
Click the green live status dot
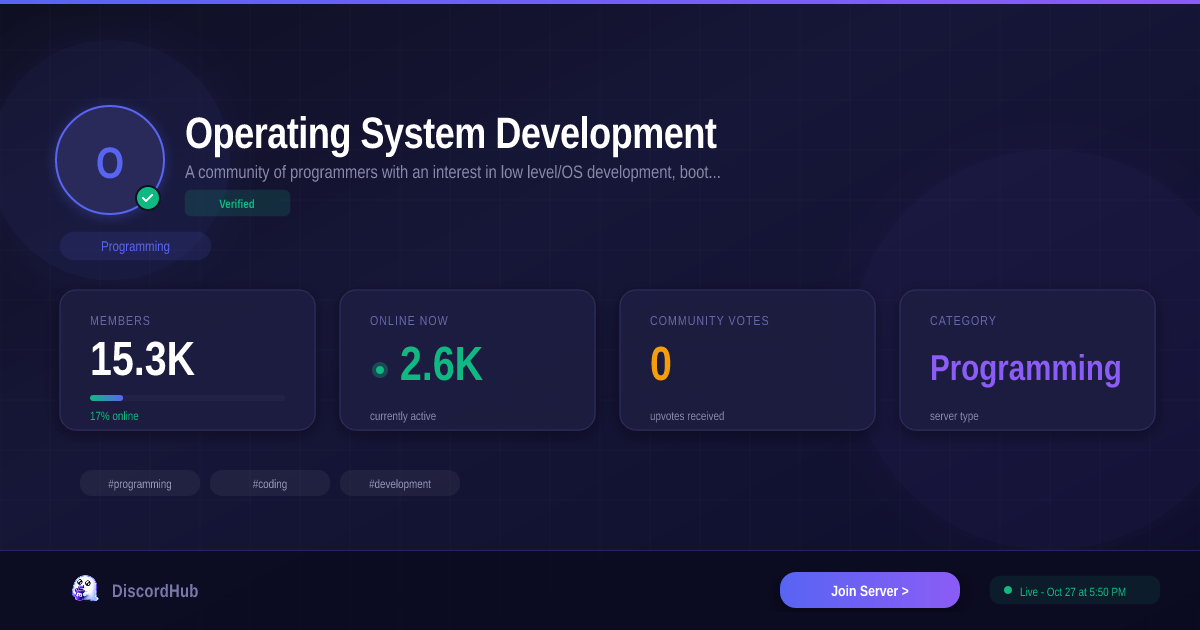click(x=1008, y=590)
